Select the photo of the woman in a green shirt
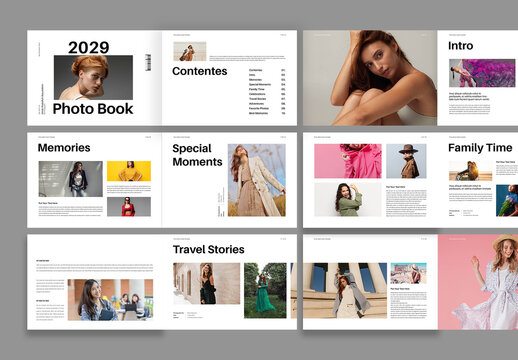The height and width of the screenshot is (360, 518). [x=348, y=199]
